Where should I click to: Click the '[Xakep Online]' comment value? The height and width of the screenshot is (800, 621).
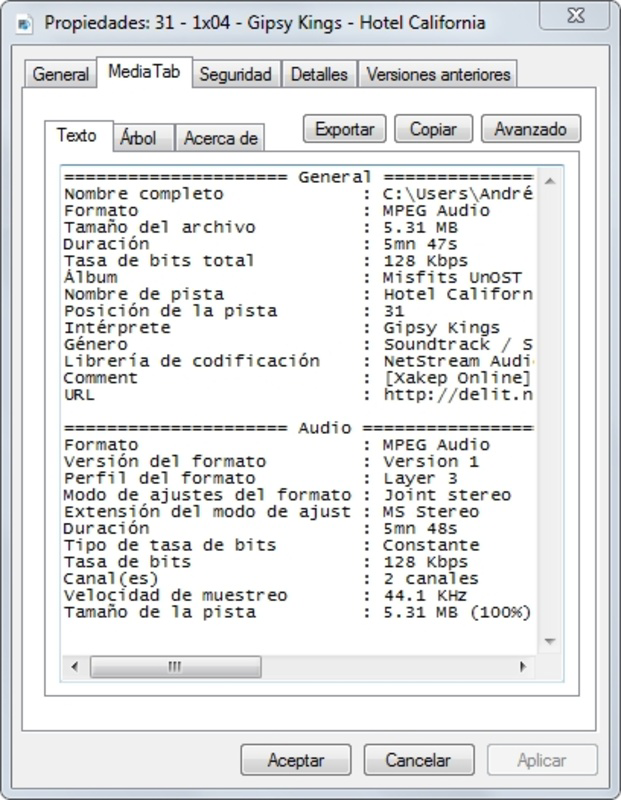pyautogui.click(x=457, y=378)
